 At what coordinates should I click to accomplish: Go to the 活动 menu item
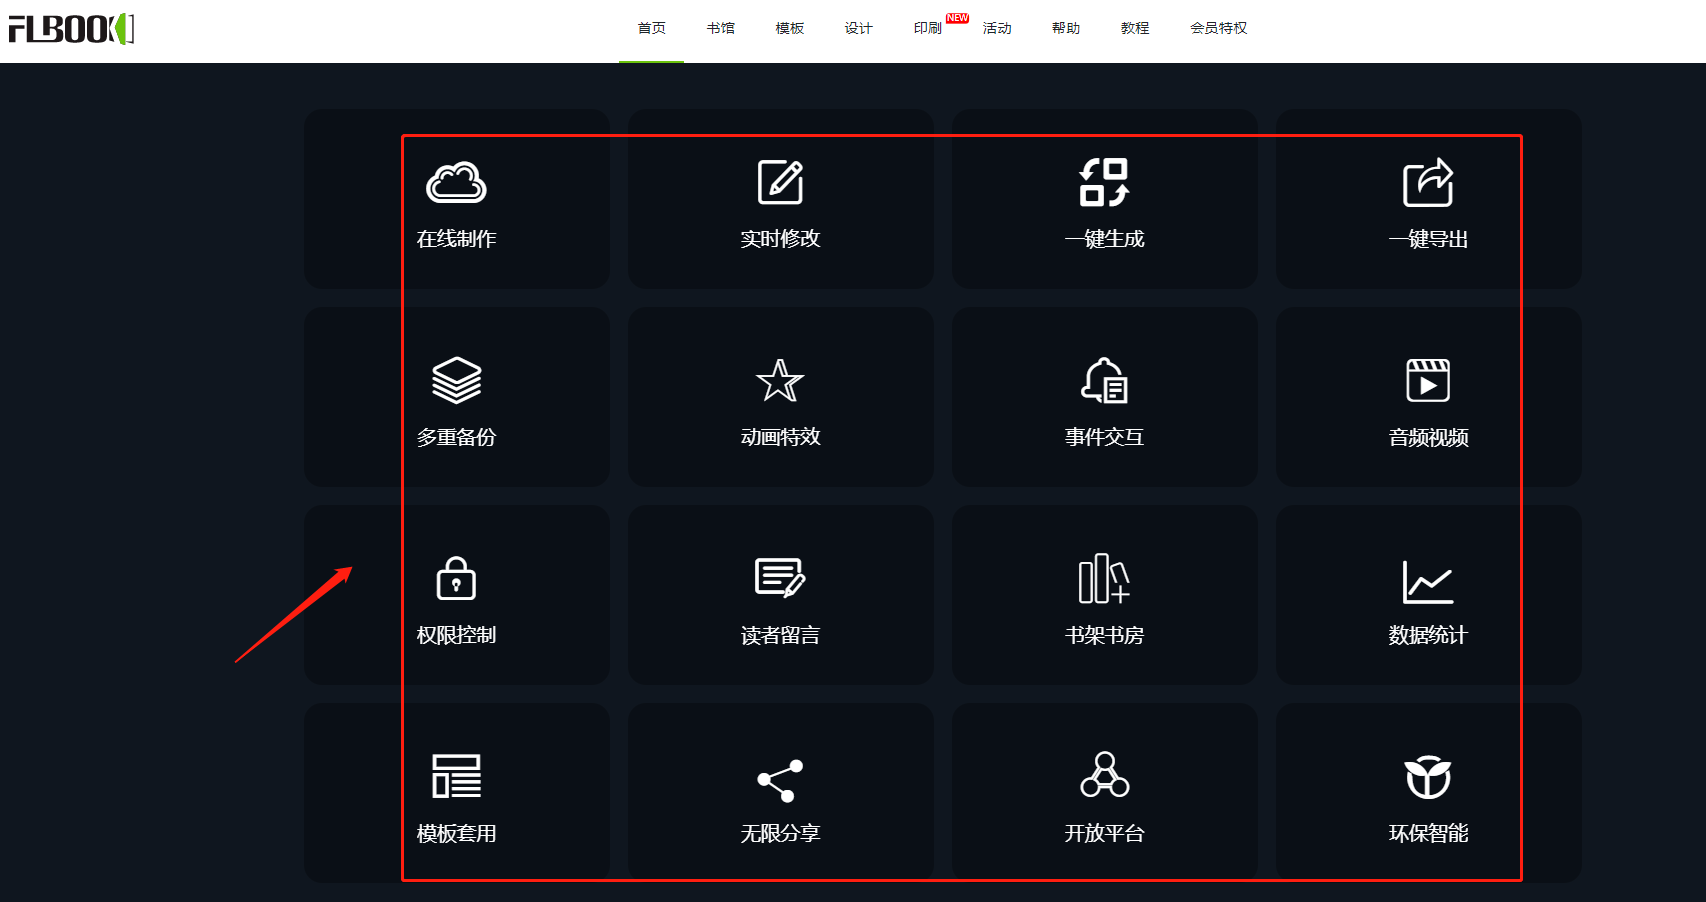997,28
